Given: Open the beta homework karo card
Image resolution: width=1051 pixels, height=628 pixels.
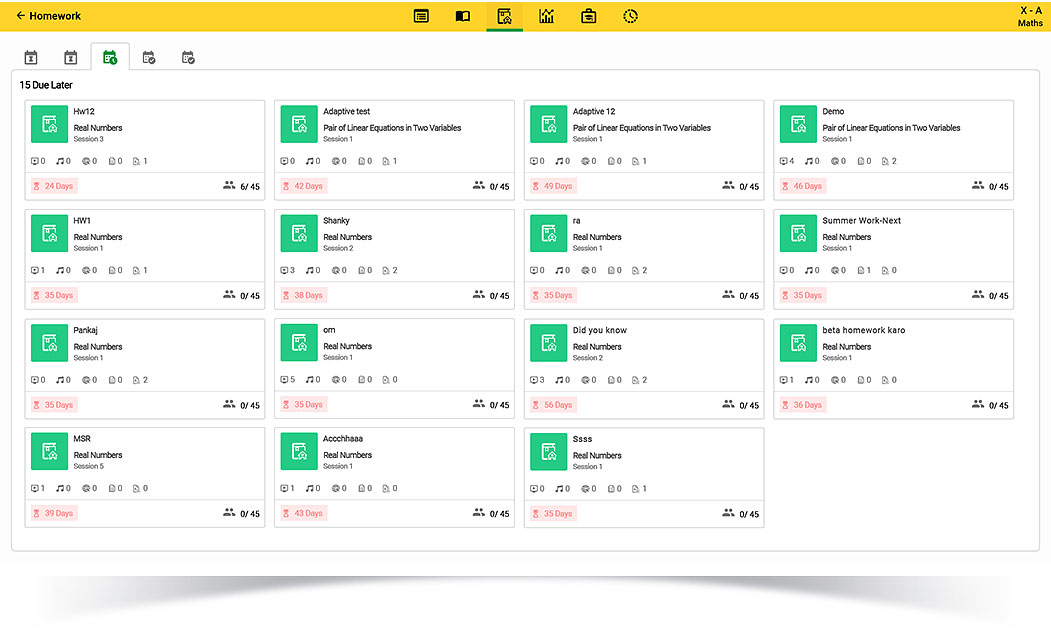Looking at the screenshot, I should click(863, 330).
